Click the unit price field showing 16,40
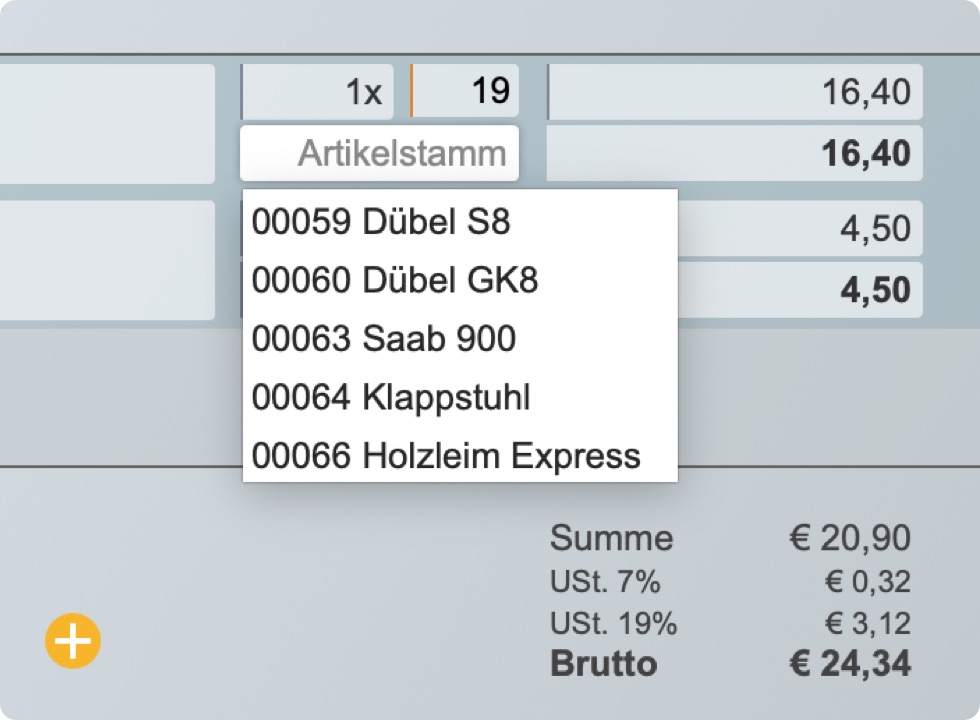Screen dimensions: 980x720 pos(735,92)
